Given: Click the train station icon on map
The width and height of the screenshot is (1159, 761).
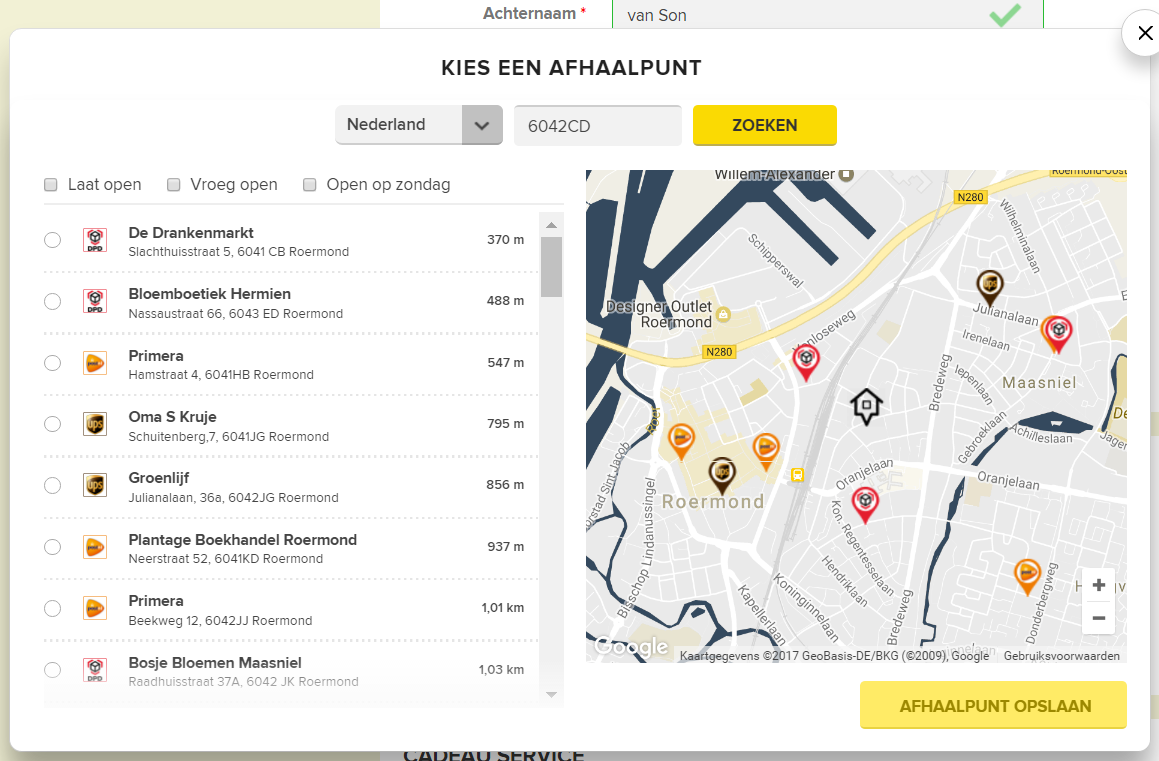Looking at the screenshot, I should (797, 475).
